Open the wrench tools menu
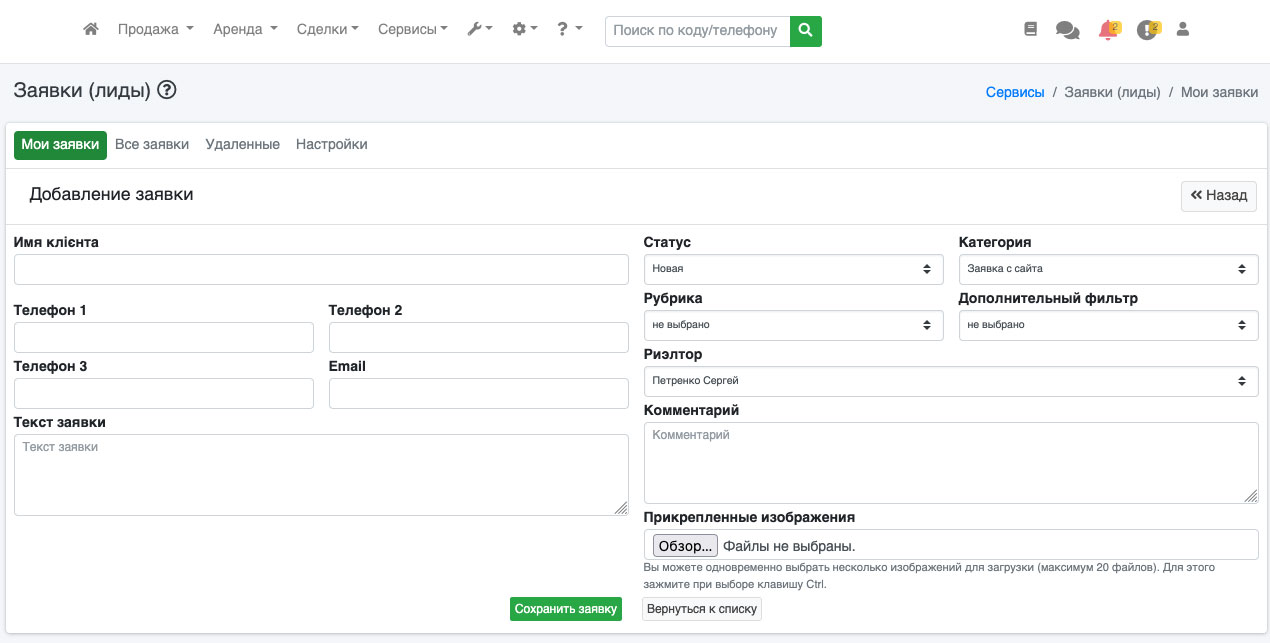 click(x=479, y=30)
